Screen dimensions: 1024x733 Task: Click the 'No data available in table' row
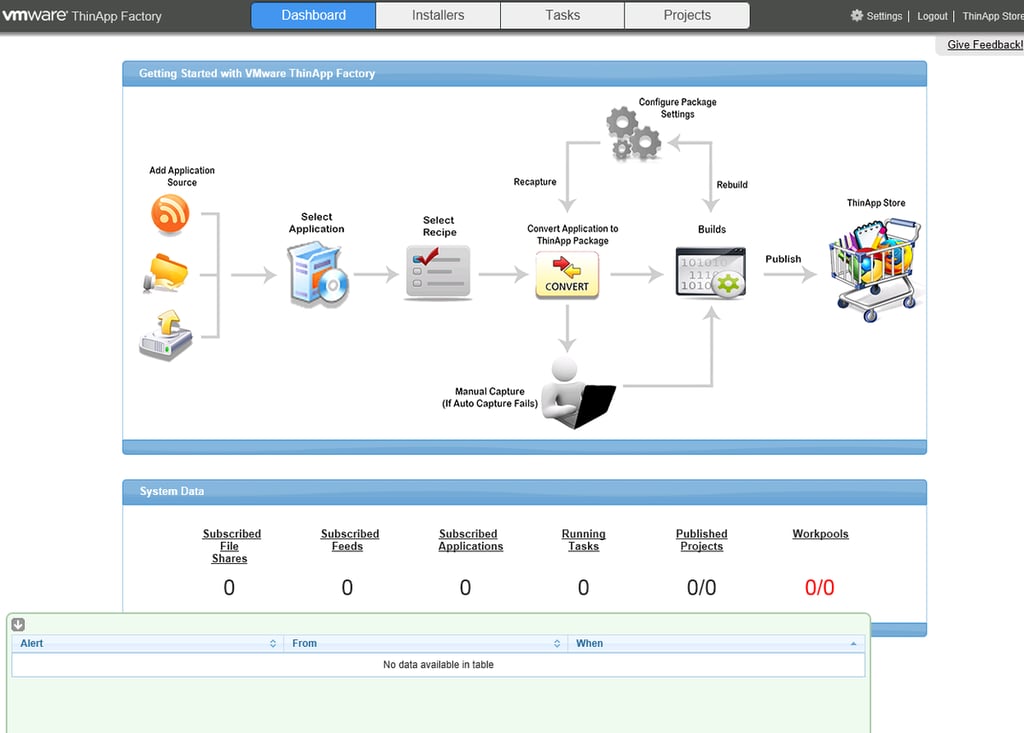438,664
